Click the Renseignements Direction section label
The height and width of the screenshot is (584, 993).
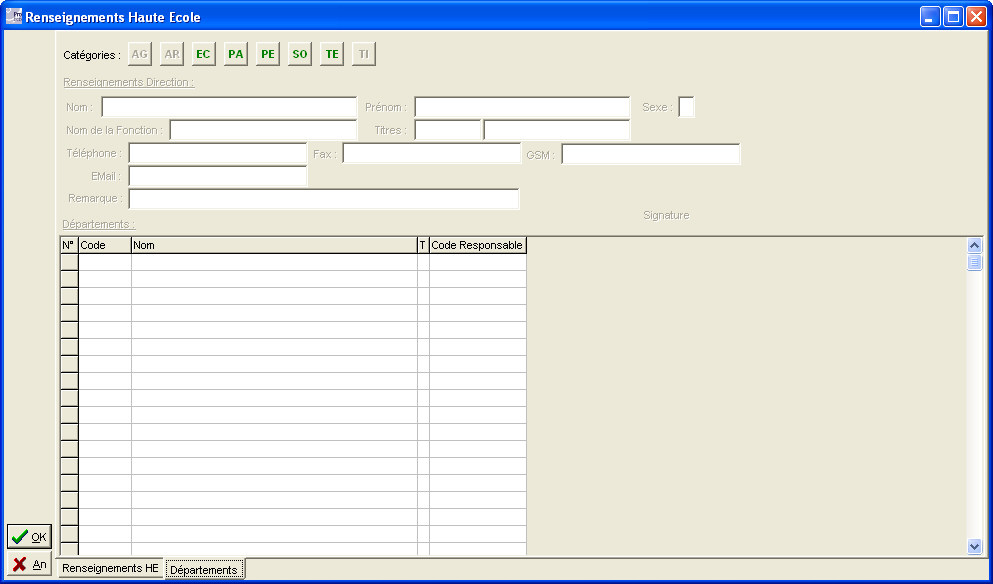(x=129, y=82)
